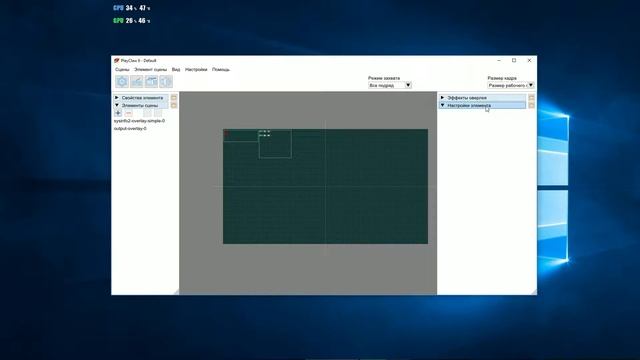Click small icon beside Элементы сцены header
Screen dimensions: 640x360
coord(174,105)
